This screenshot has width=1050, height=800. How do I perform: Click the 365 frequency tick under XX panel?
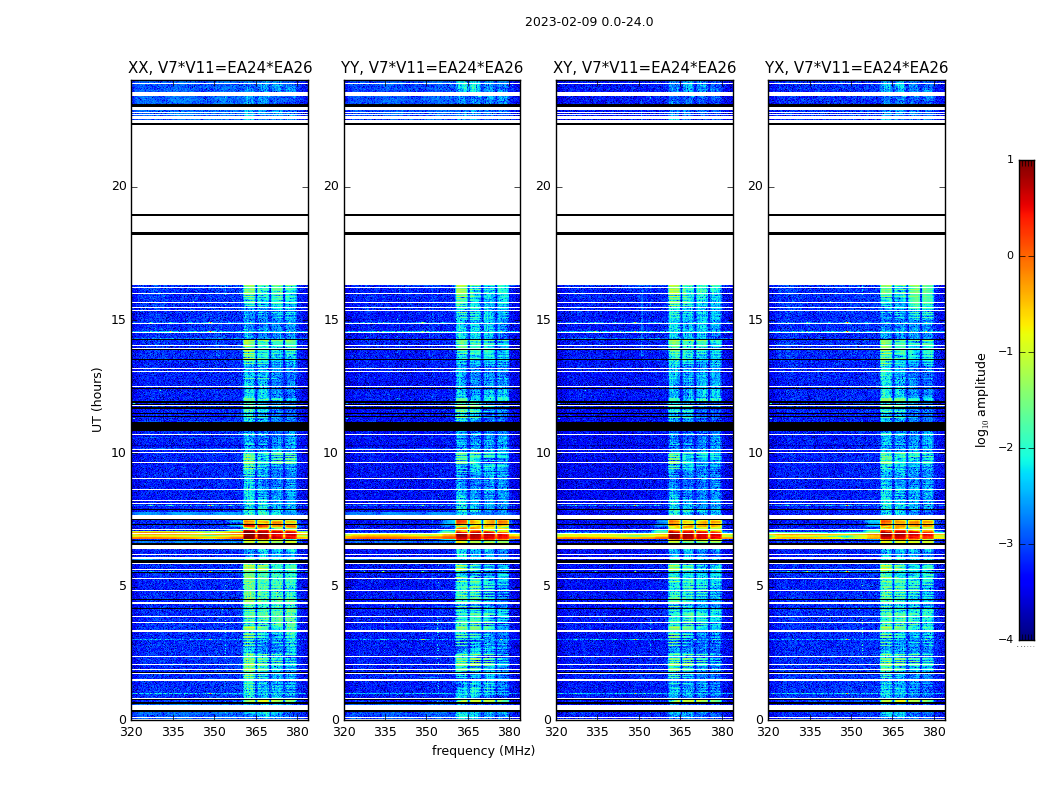(256, 732)
